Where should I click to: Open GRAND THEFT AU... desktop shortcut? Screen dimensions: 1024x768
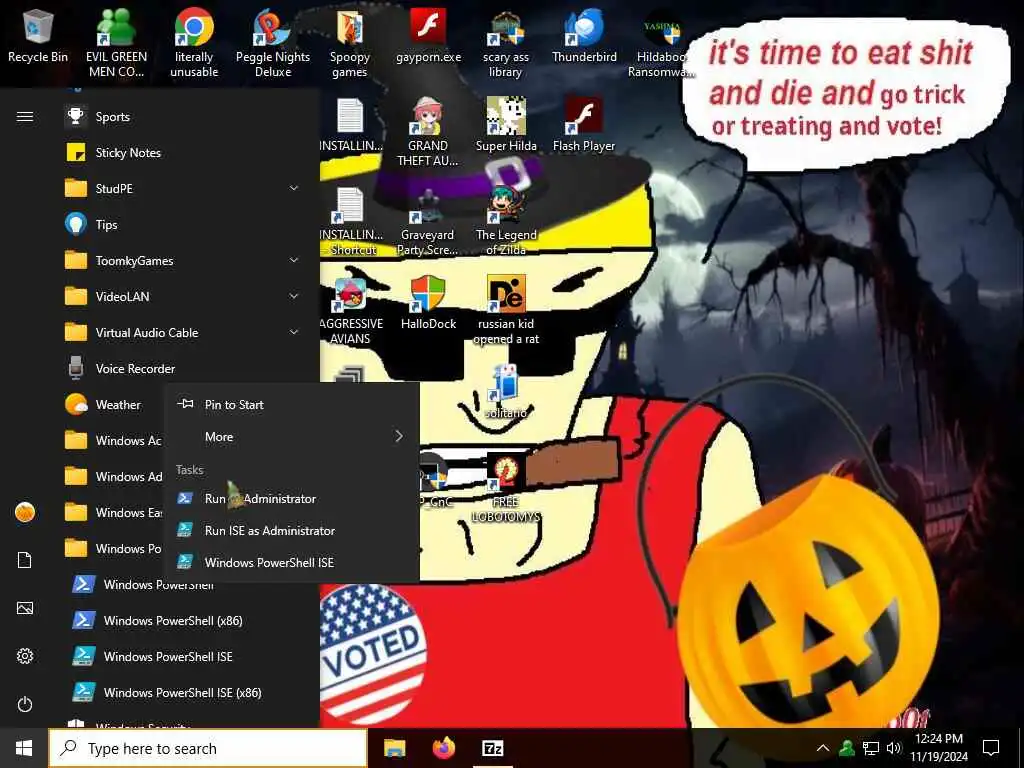[x=428, y=132]
